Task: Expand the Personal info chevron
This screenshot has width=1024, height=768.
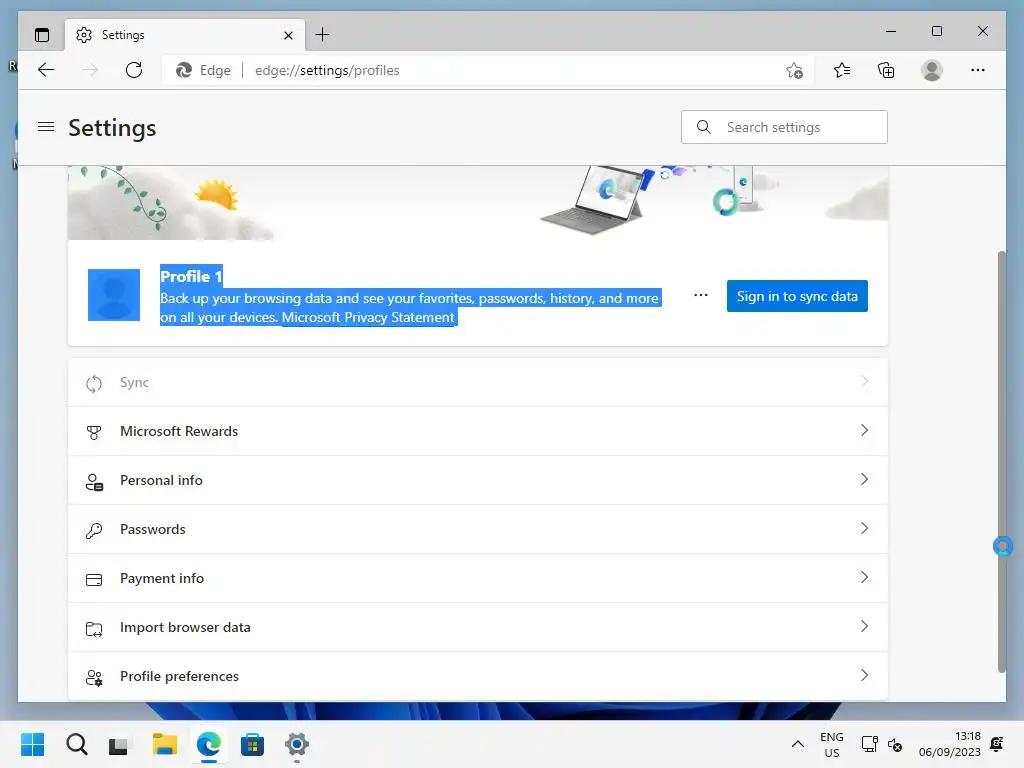Action: point(865,479)
